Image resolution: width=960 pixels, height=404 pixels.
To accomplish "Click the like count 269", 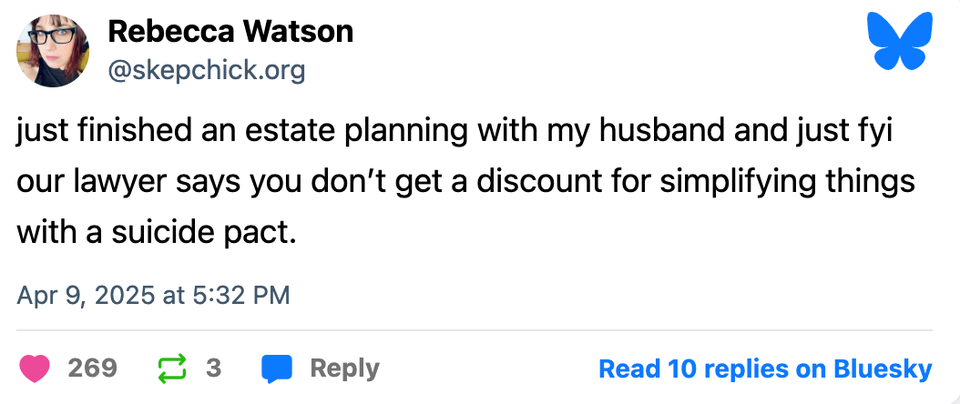I will tap(92, 368).
